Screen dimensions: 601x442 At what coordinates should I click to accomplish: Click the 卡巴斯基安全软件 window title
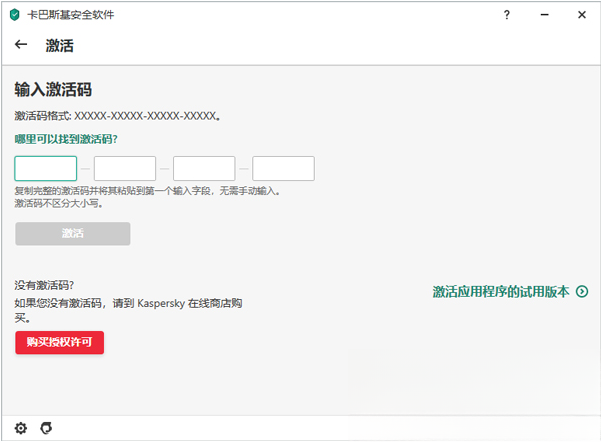(x=71, y=15)
